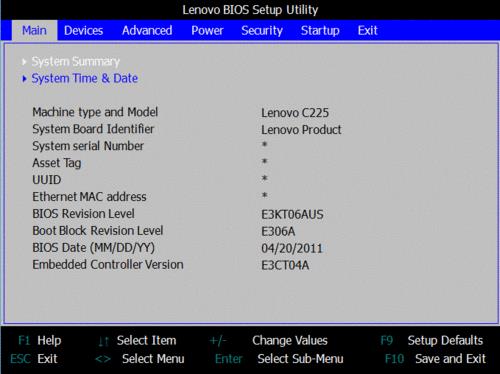Screen dimensions: 500x374
Task: Select the UUID label
Action: point(47,180)
